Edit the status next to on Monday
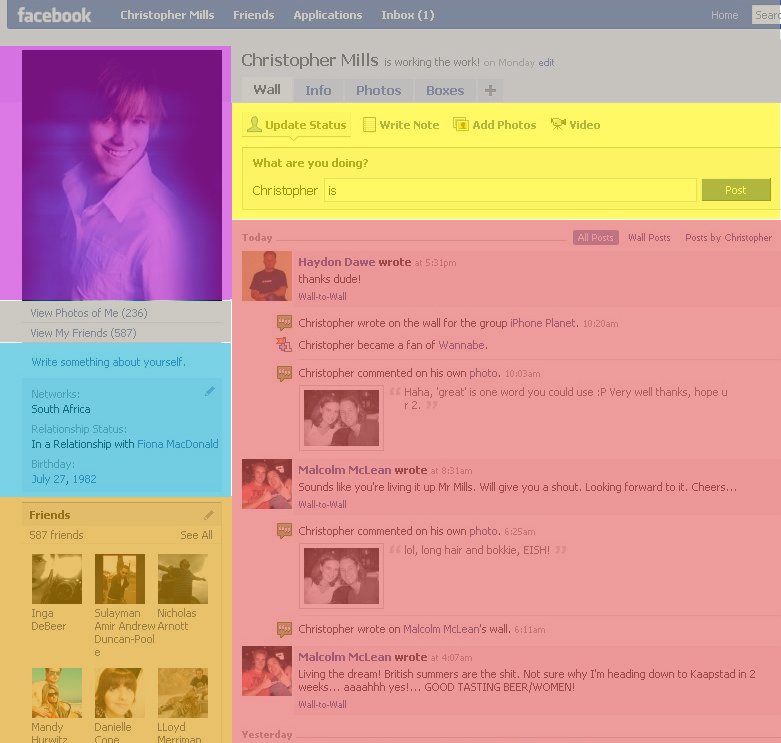 pyautogui.click(x=546, y=63)
